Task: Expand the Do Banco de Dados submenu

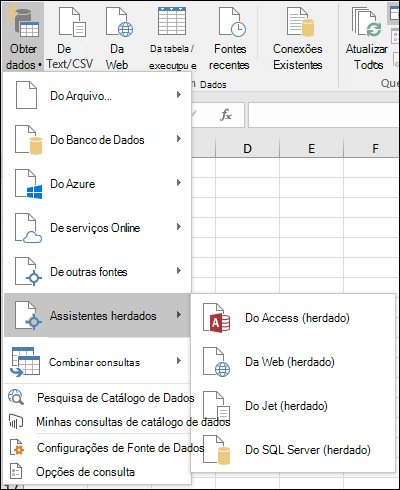Action: 97,140
